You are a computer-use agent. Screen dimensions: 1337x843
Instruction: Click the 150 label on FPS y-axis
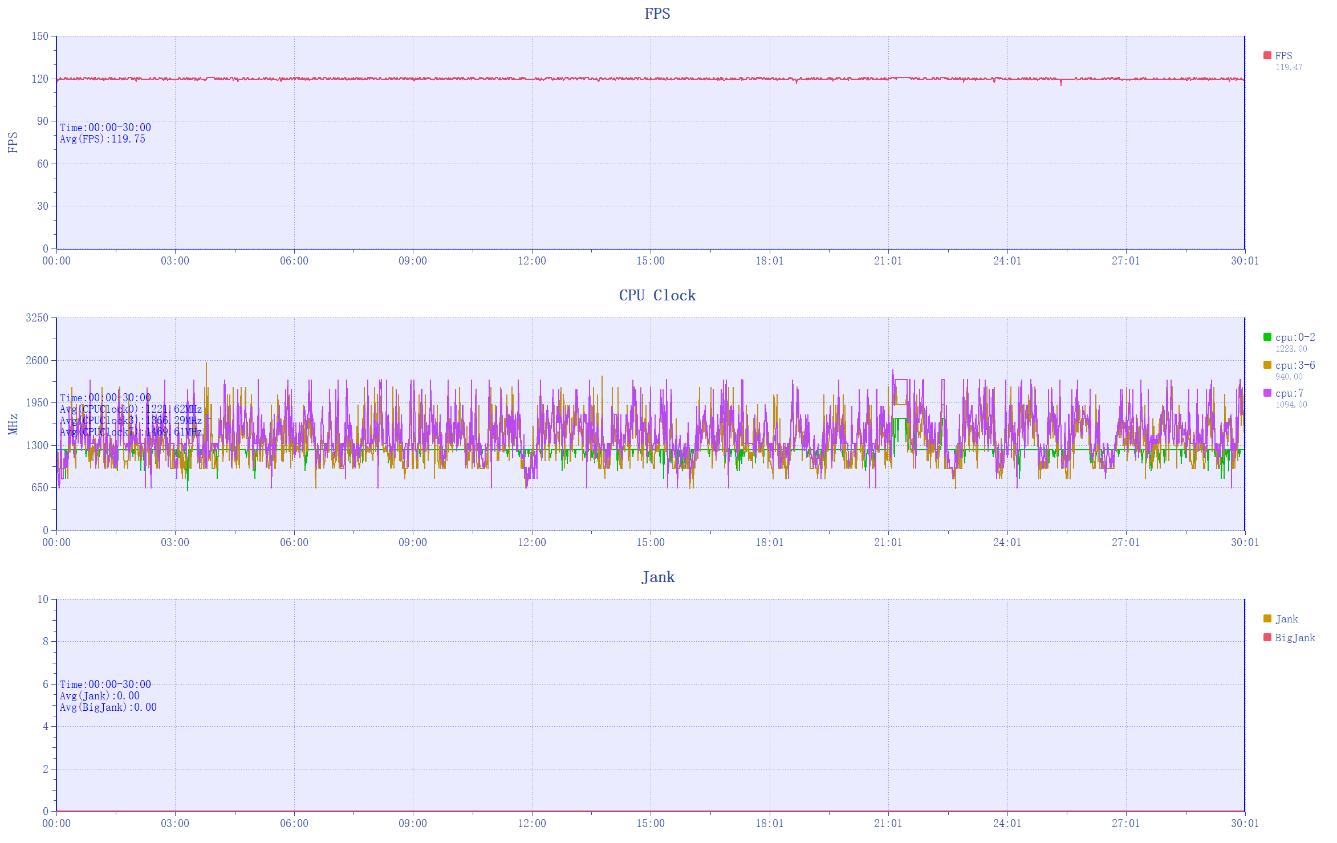(40, 37)
